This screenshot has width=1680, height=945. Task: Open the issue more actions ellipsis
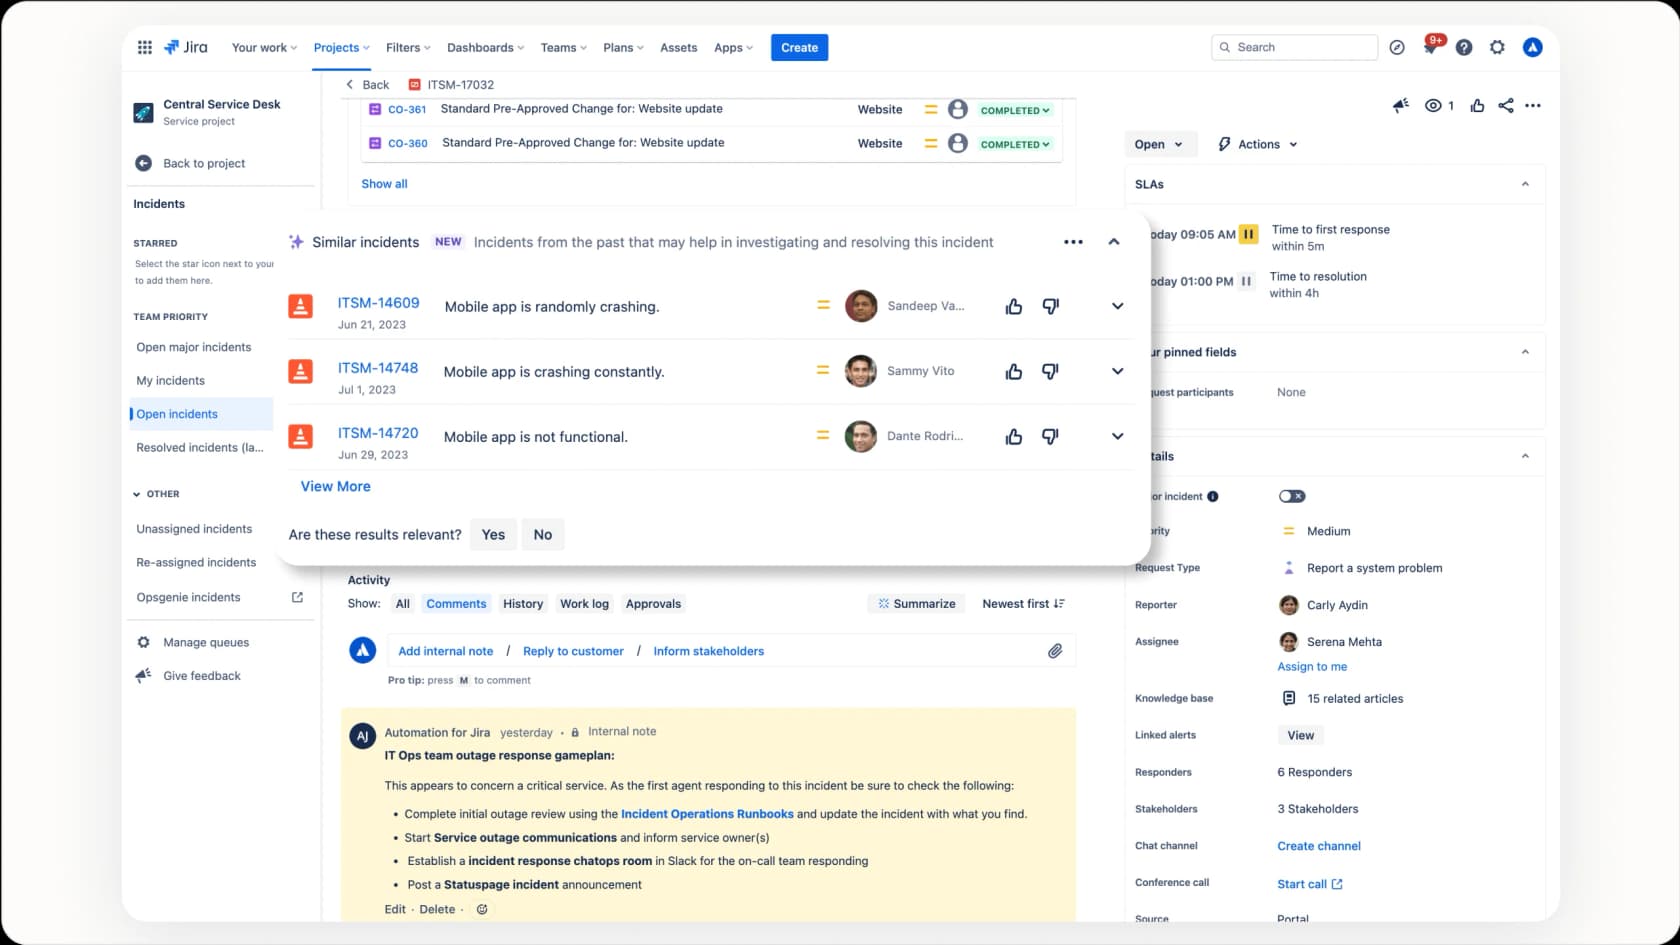1533,105
